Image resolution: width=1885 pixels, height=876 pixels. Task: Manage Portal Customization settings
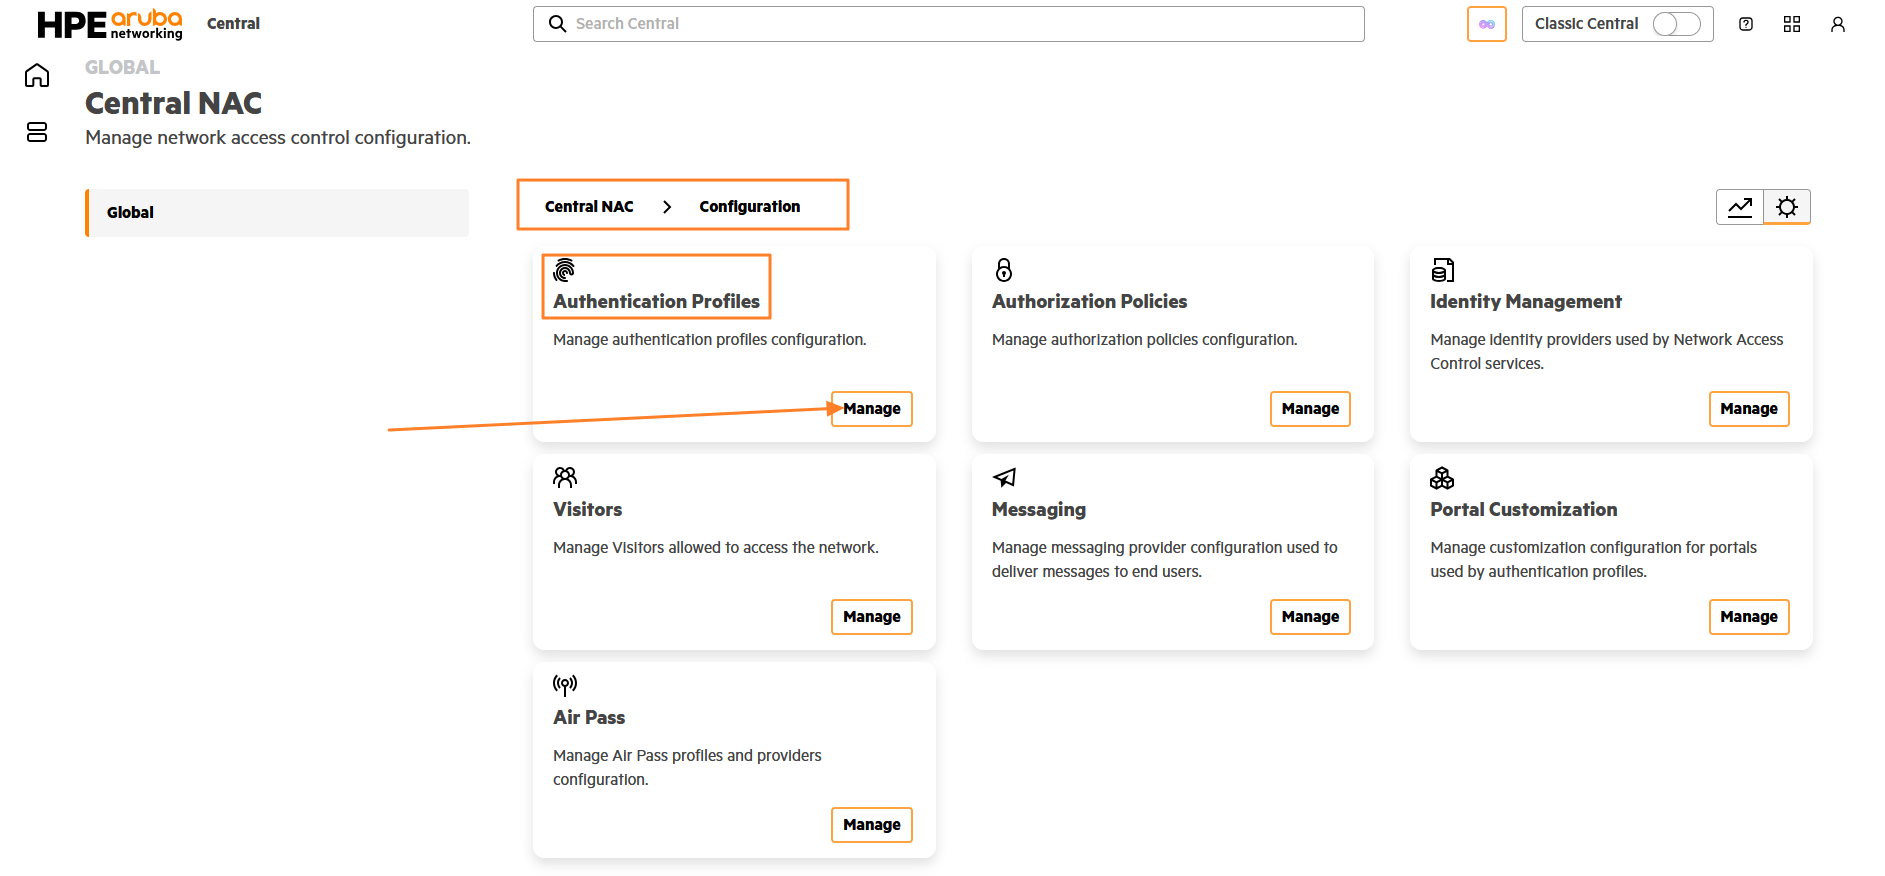pos(1749,617)
